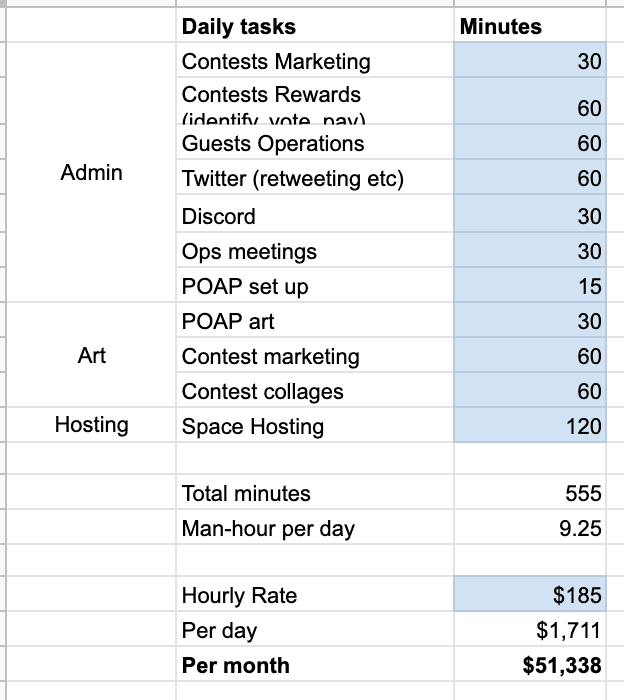
Task: Click the 15 minutes cell for POAP set up
Action: click(x=530, y=287)
